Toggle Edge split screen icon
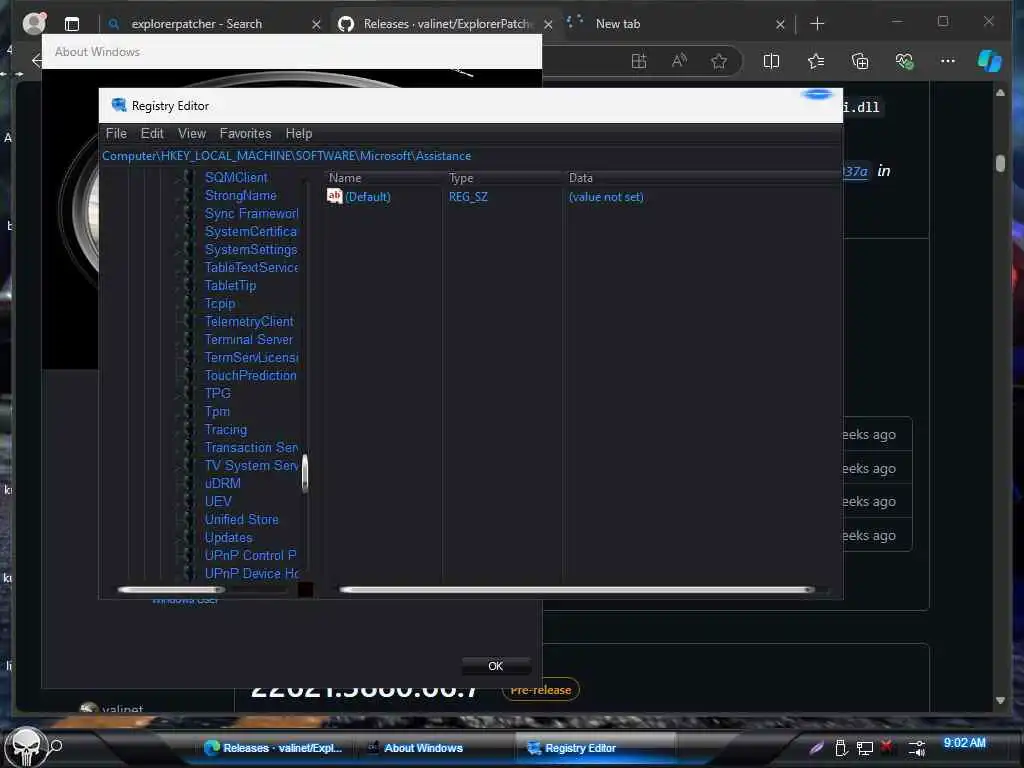The image size is (1024, 768). tap(771, 61)
